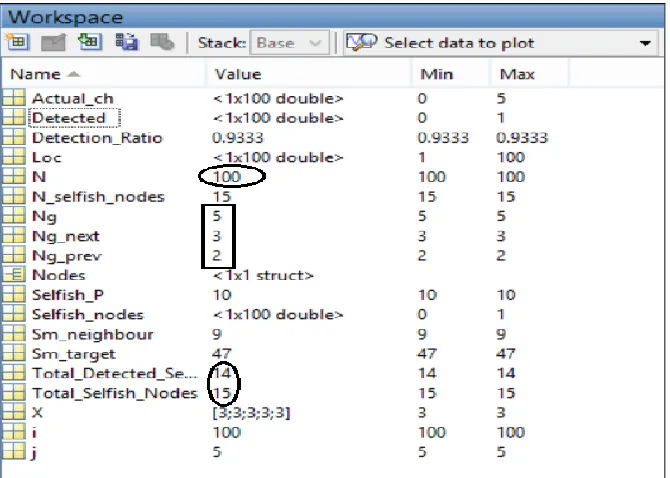Click the Total_Detected_Se... variable icon
This screenshot has width=670, height=478.
tap(14, 373)
